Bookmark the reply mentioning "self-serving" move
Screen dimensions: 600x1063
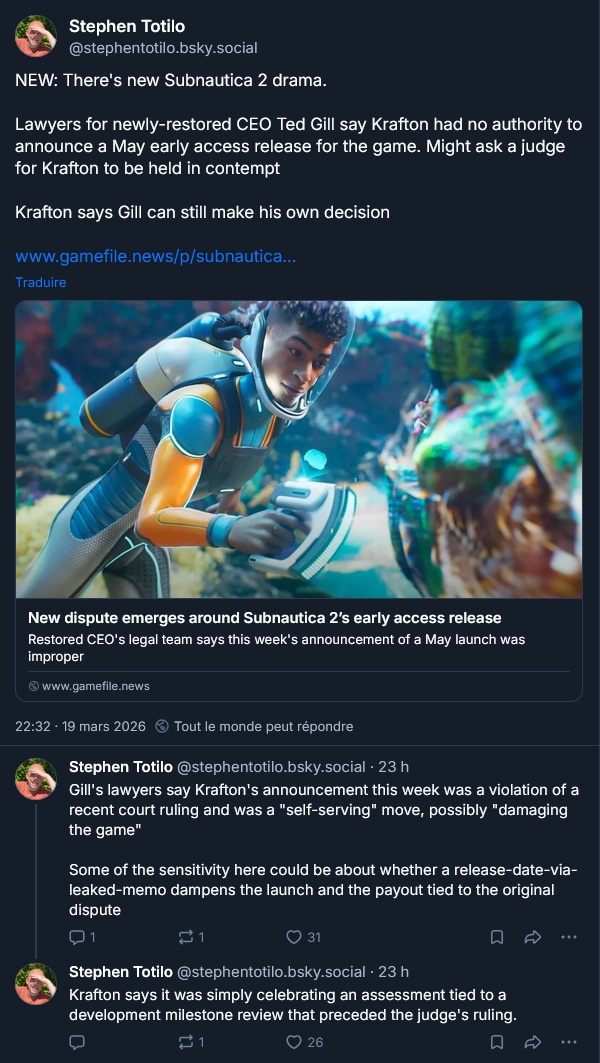click(x=497, y=937)
